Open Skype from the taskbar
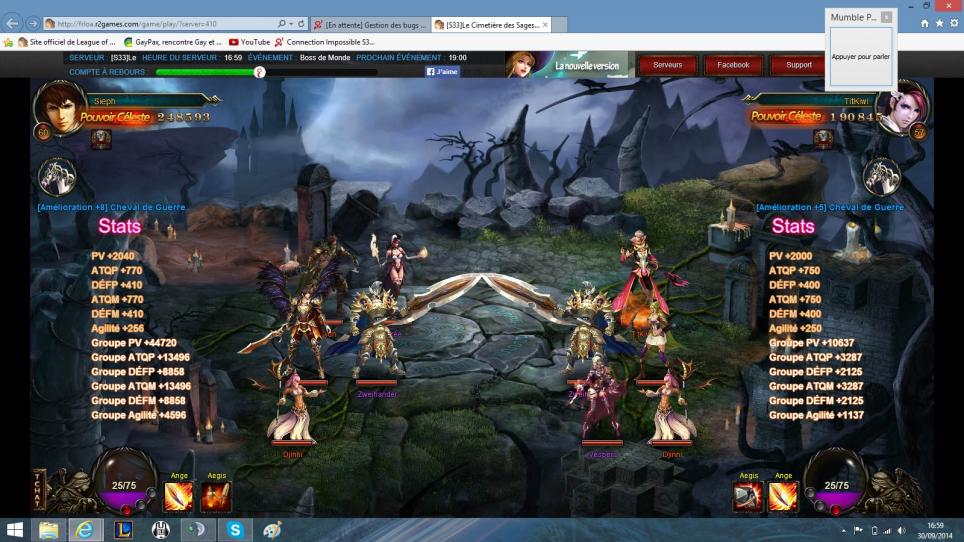Viewport: 964px width, 542px height. (235, 530)
